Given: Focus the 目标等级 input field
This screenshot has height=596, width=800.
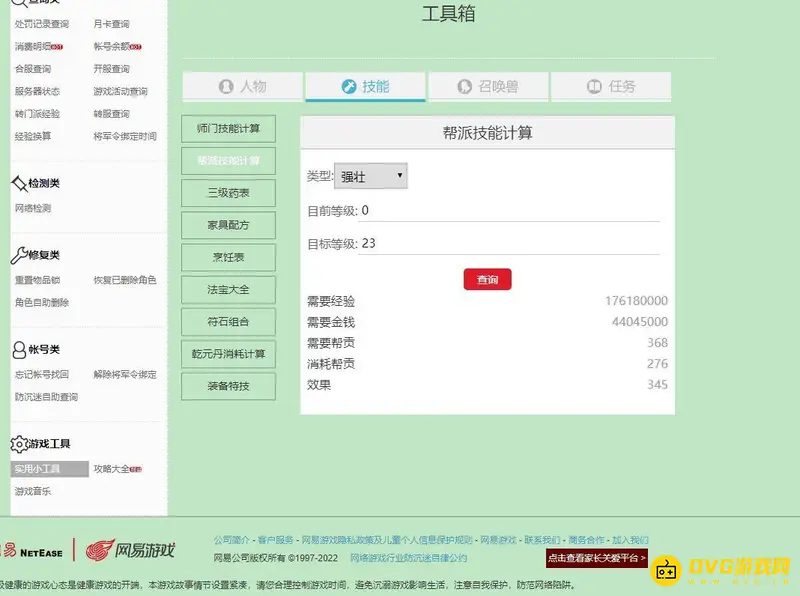Looking at the screenshot, I should click(x=509, y=243).
